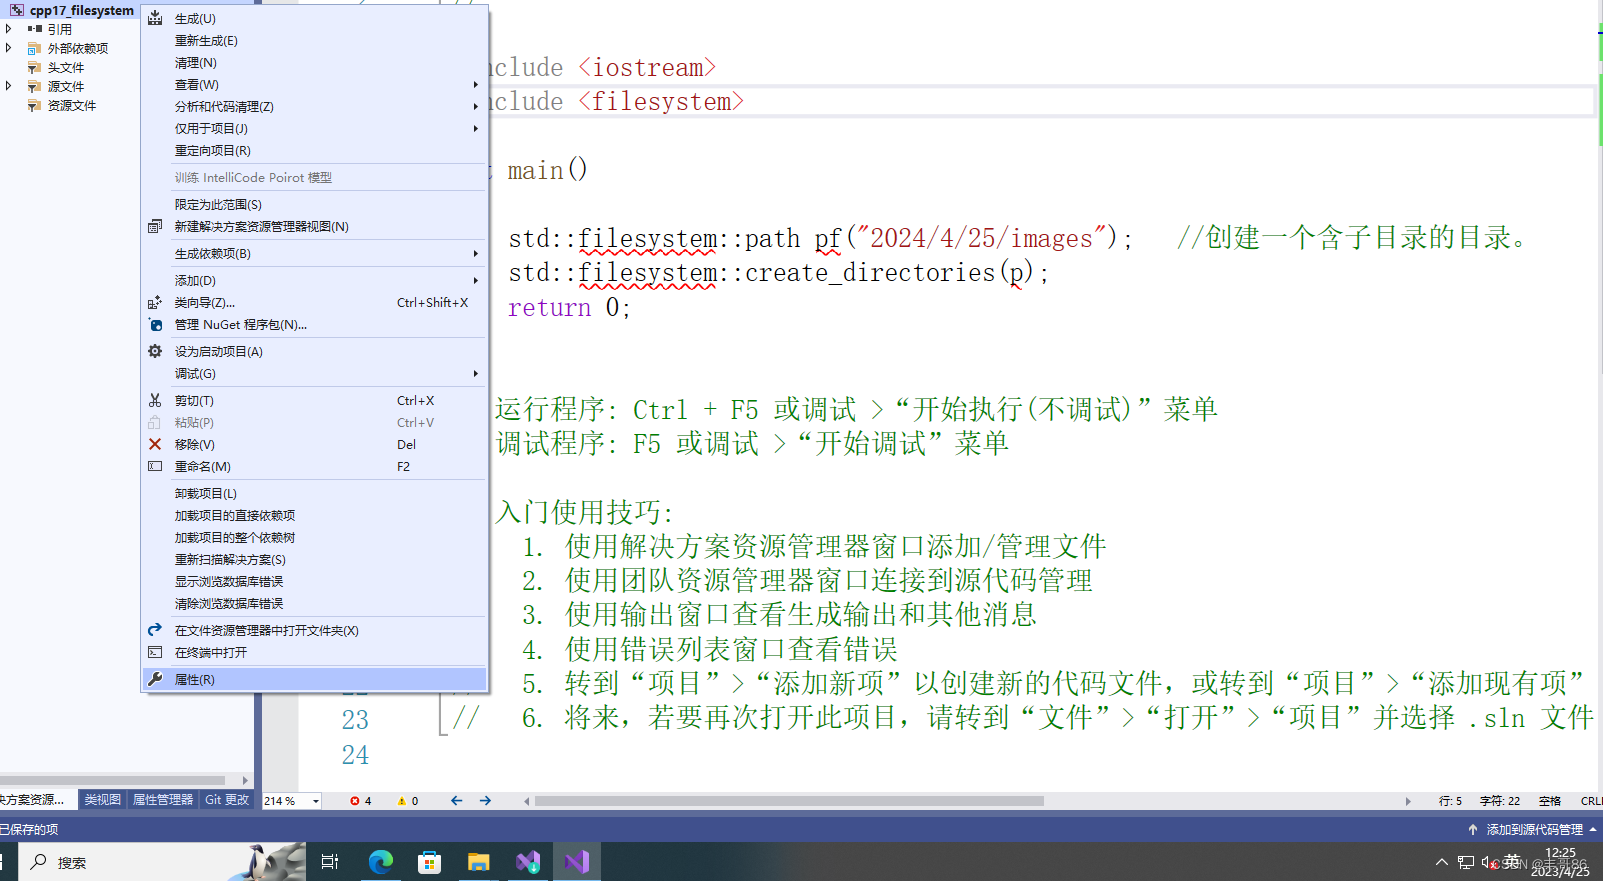Switch to the 类视图 tab
Screen dimensions: 1603x881
102,800
